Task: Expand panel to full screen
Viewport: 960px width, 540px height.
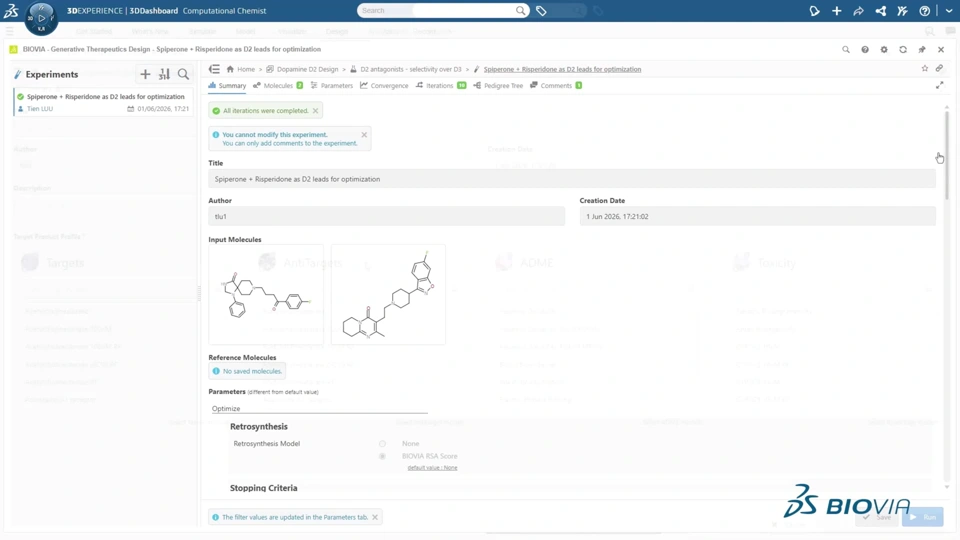Action: pos(939,86)
